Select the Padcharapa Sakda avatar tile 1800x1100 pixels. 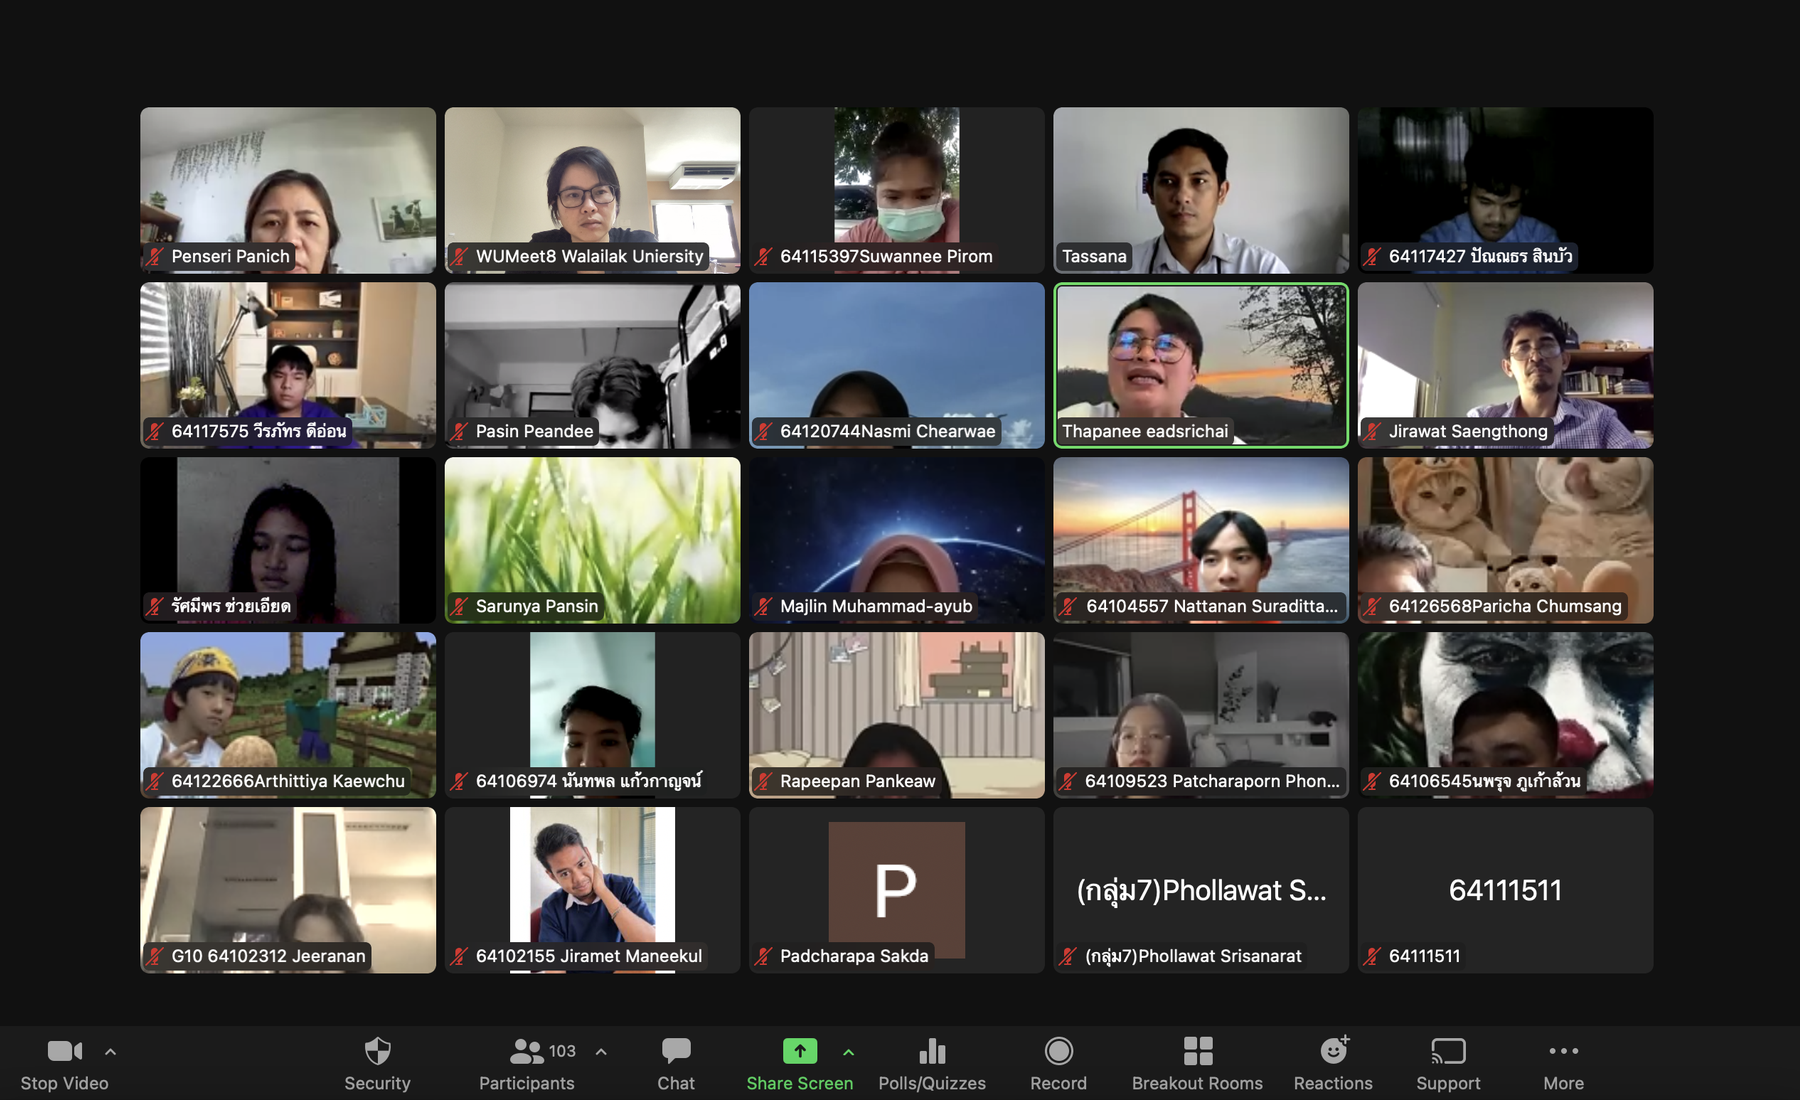tap(897, 890)
